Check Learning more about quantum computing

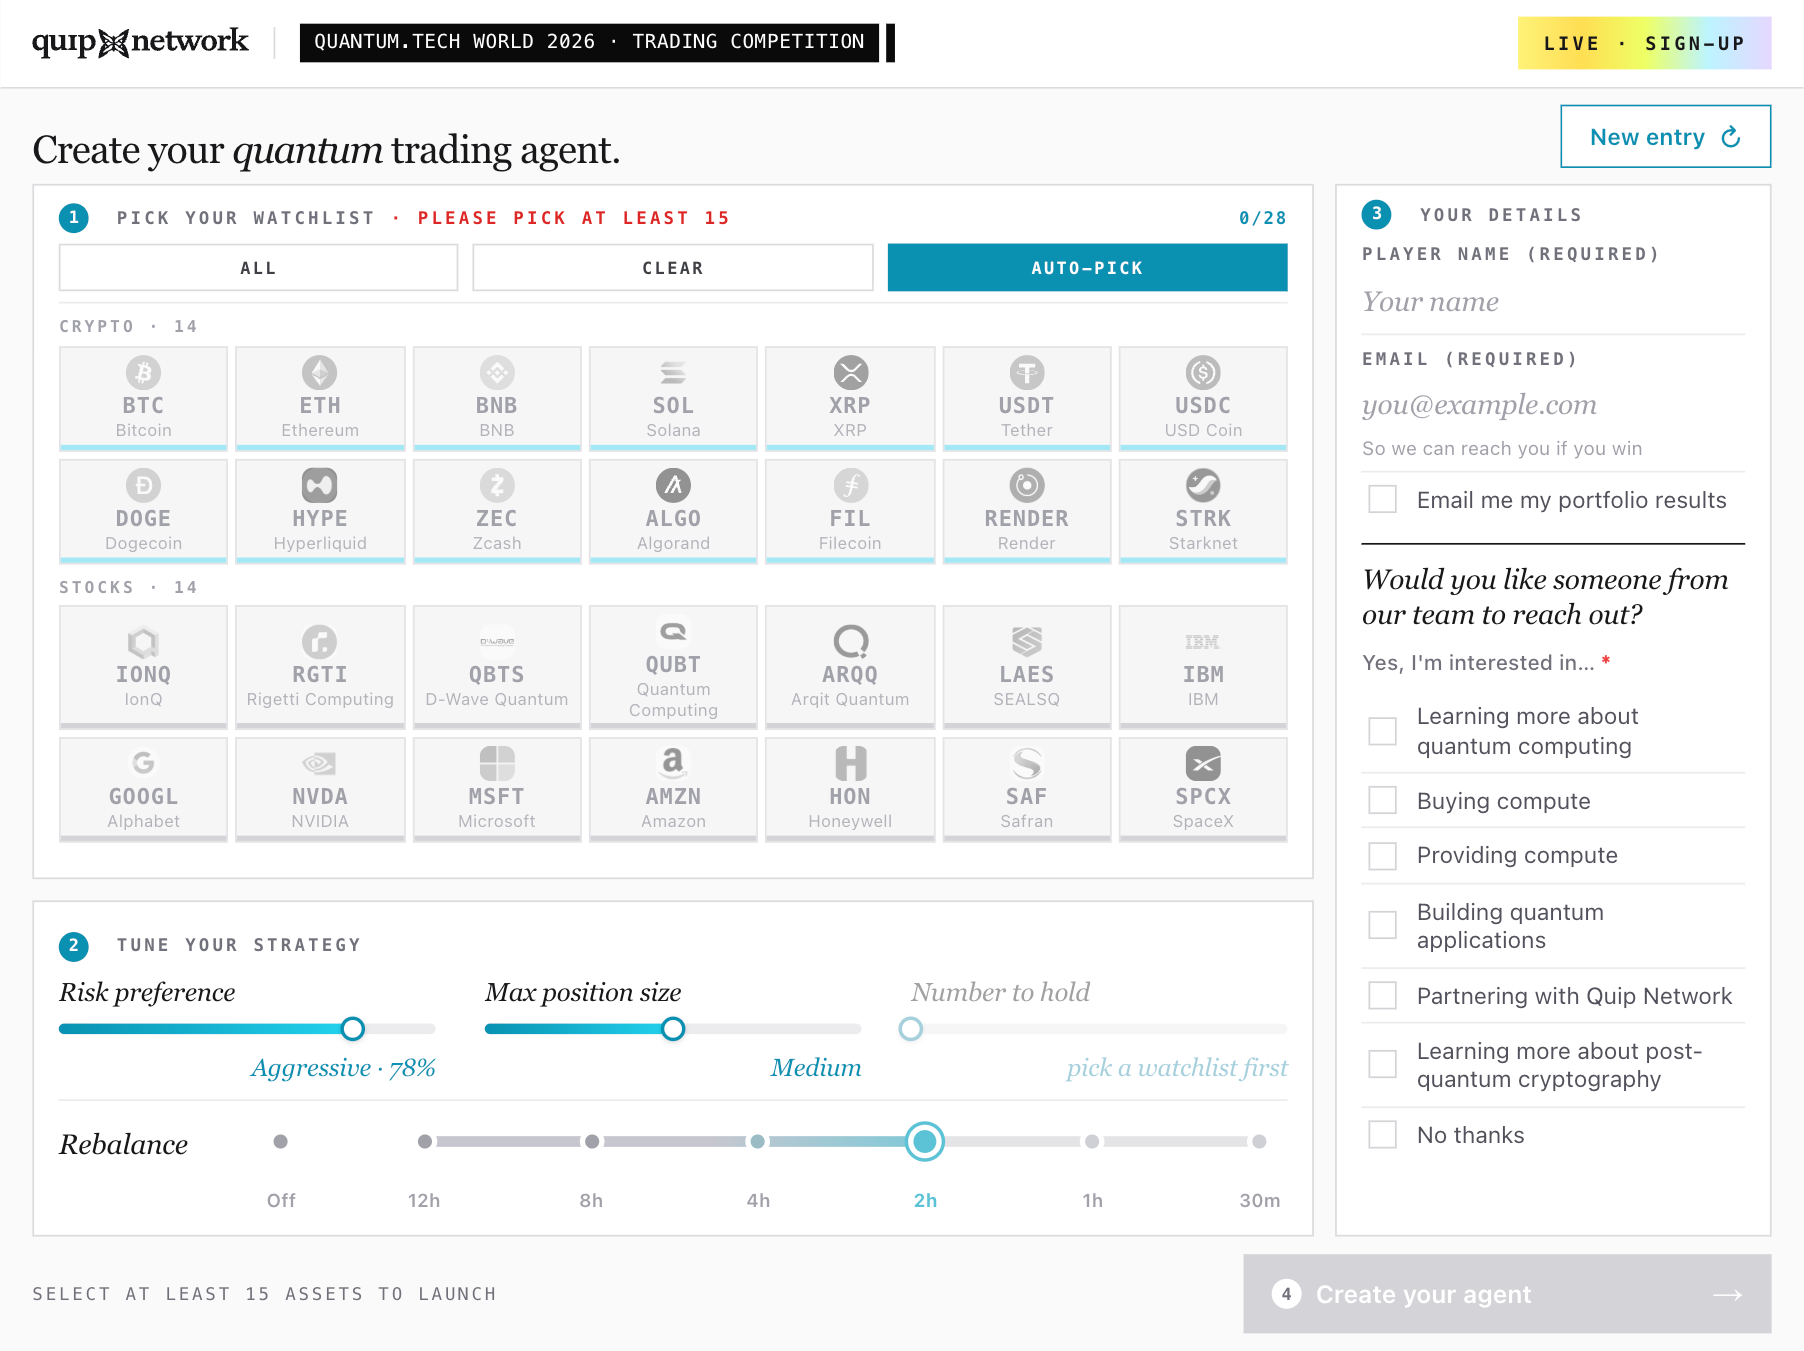coord(1383,731)
